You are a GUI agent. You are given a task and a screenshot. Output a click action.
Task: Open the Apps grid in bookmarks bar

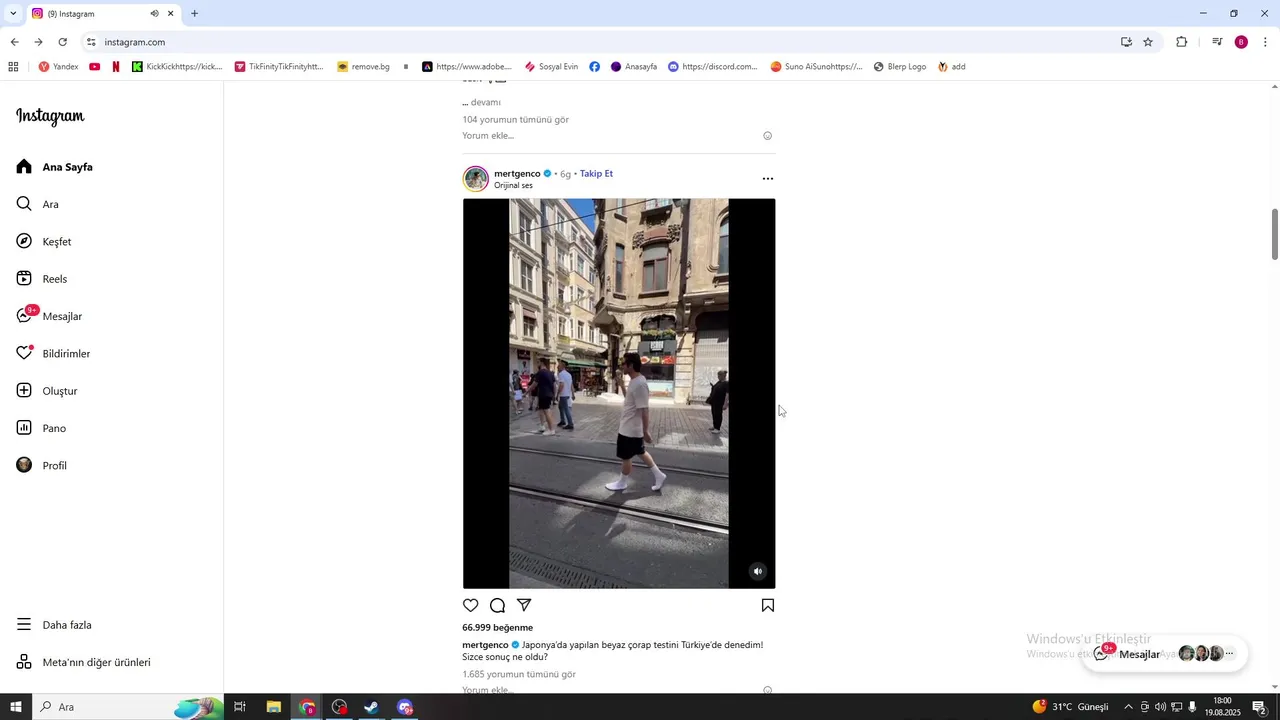pos(13,67)
